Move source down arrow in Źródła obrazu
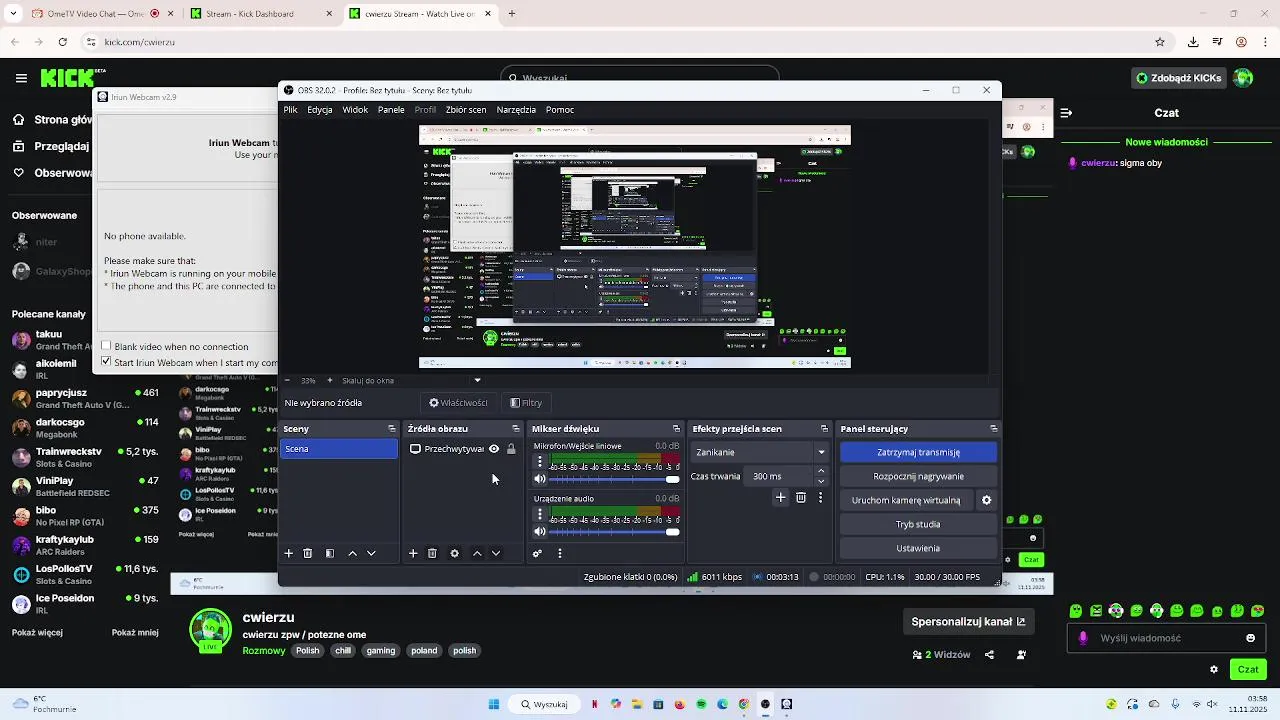 [496, 553]
